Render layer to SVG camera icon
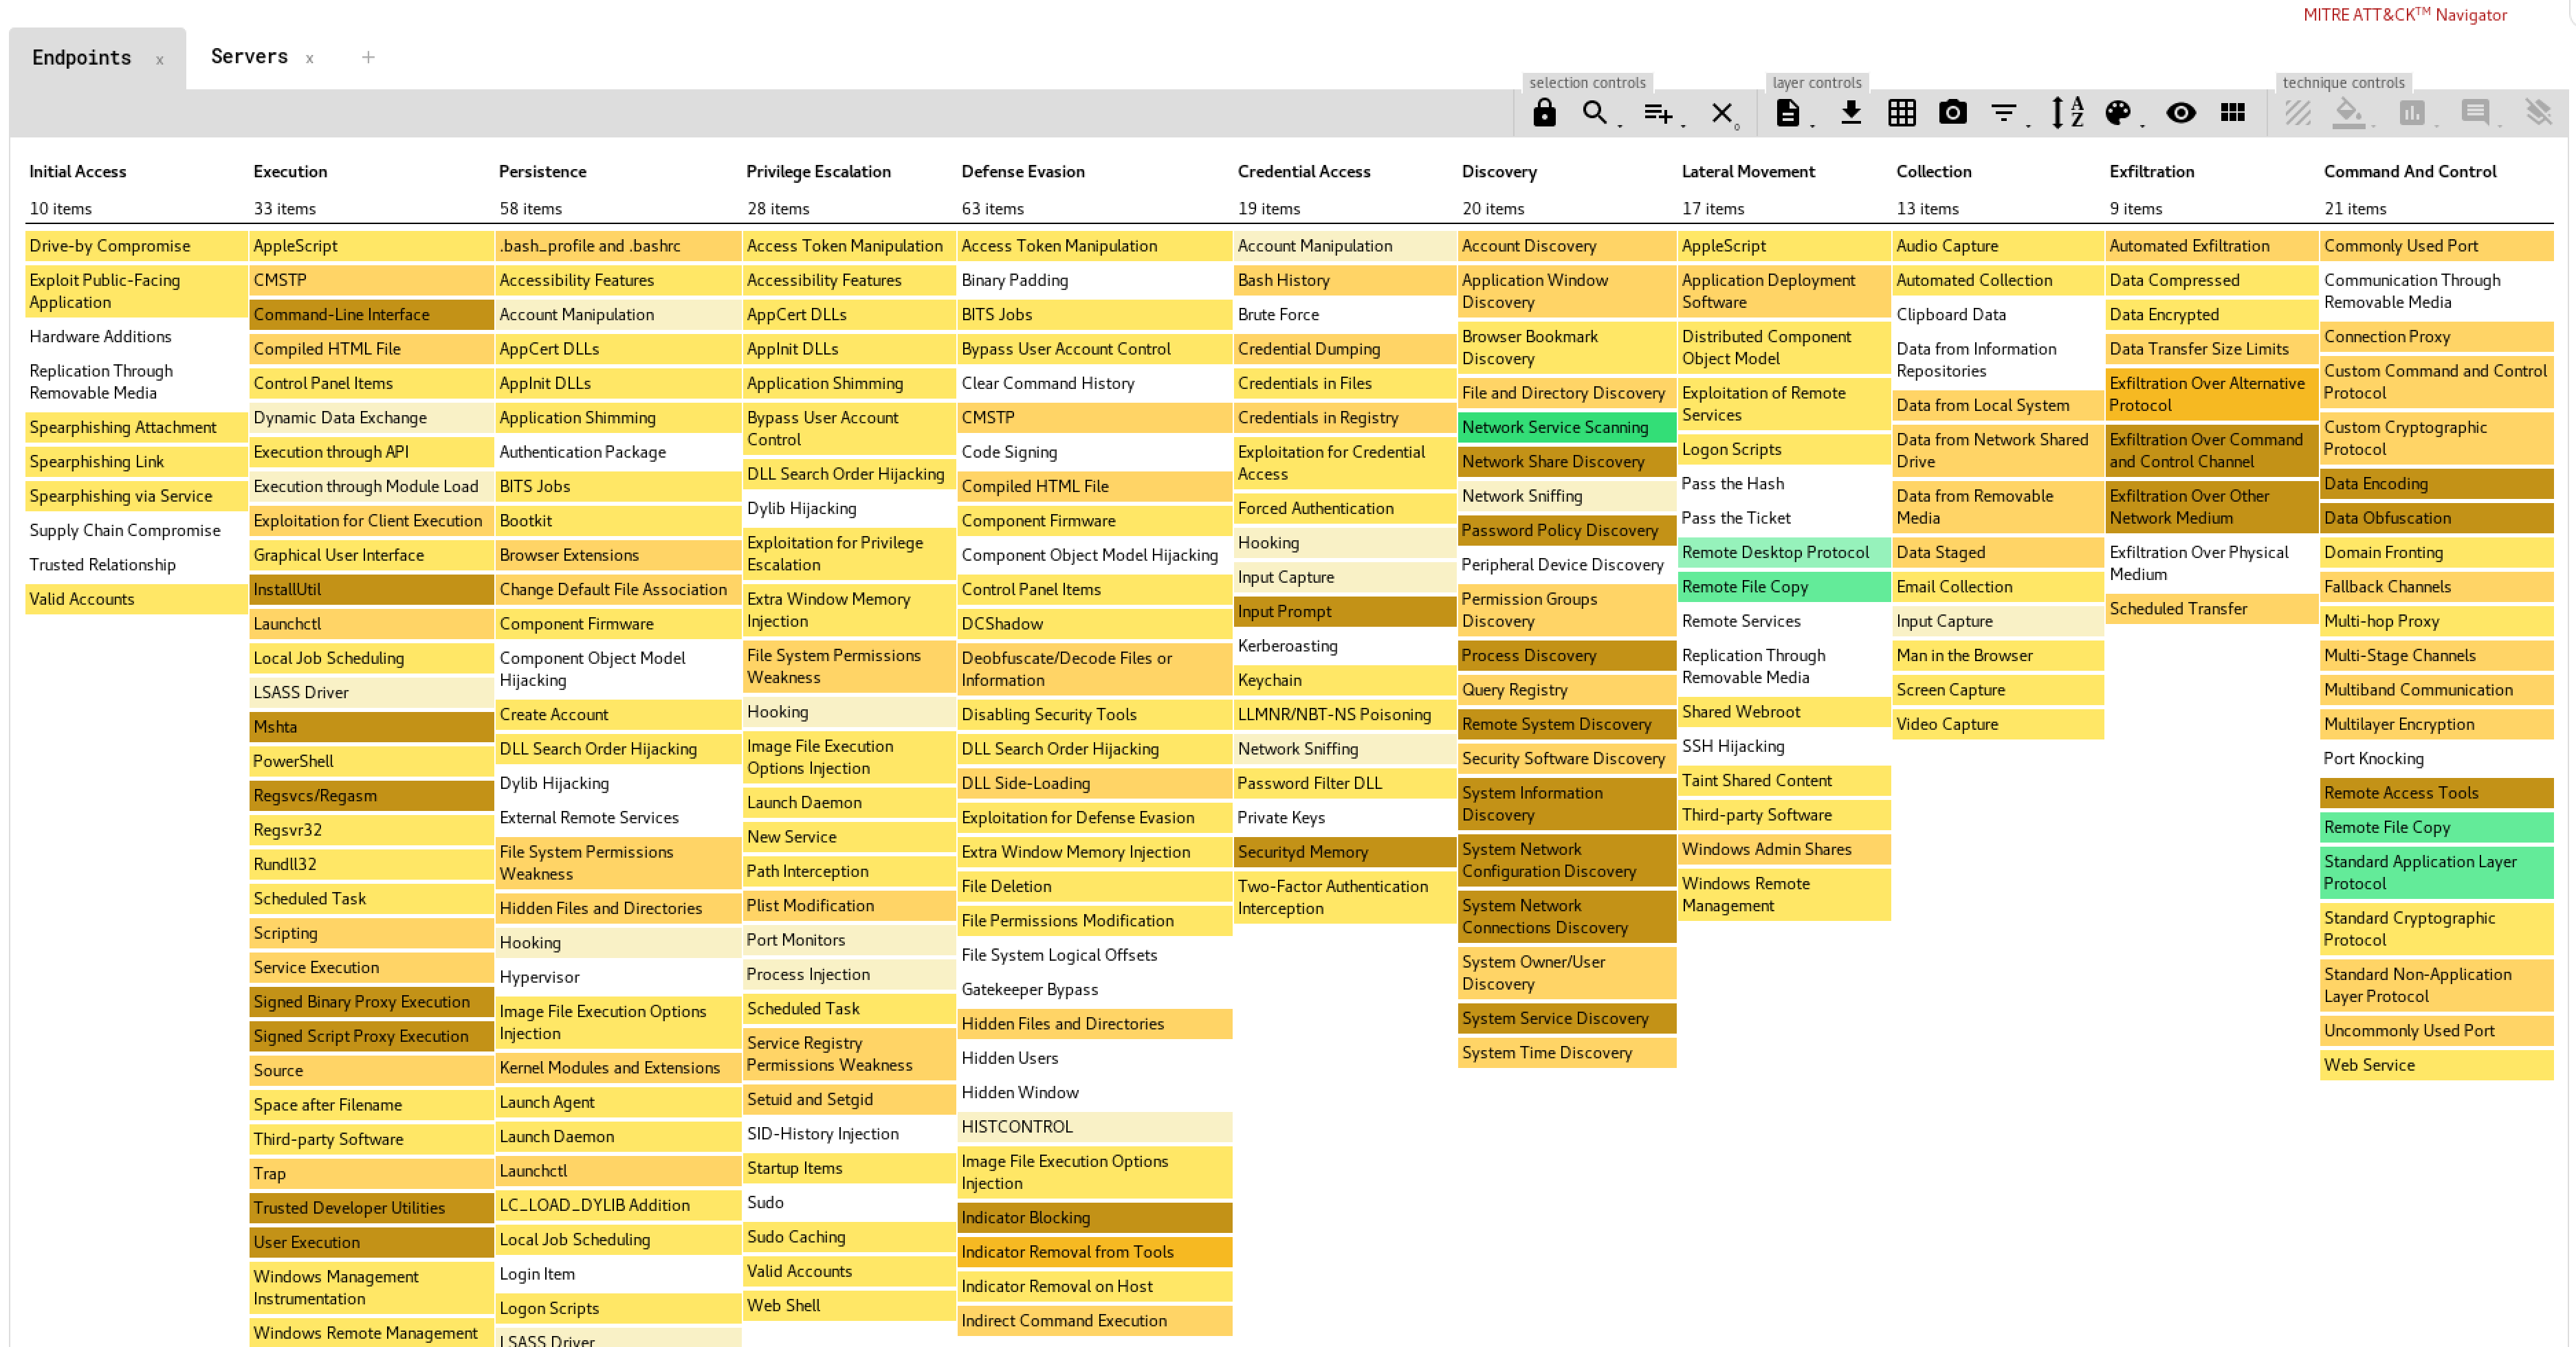Screen dimensions: 2576x1347 pos(1952,113)
